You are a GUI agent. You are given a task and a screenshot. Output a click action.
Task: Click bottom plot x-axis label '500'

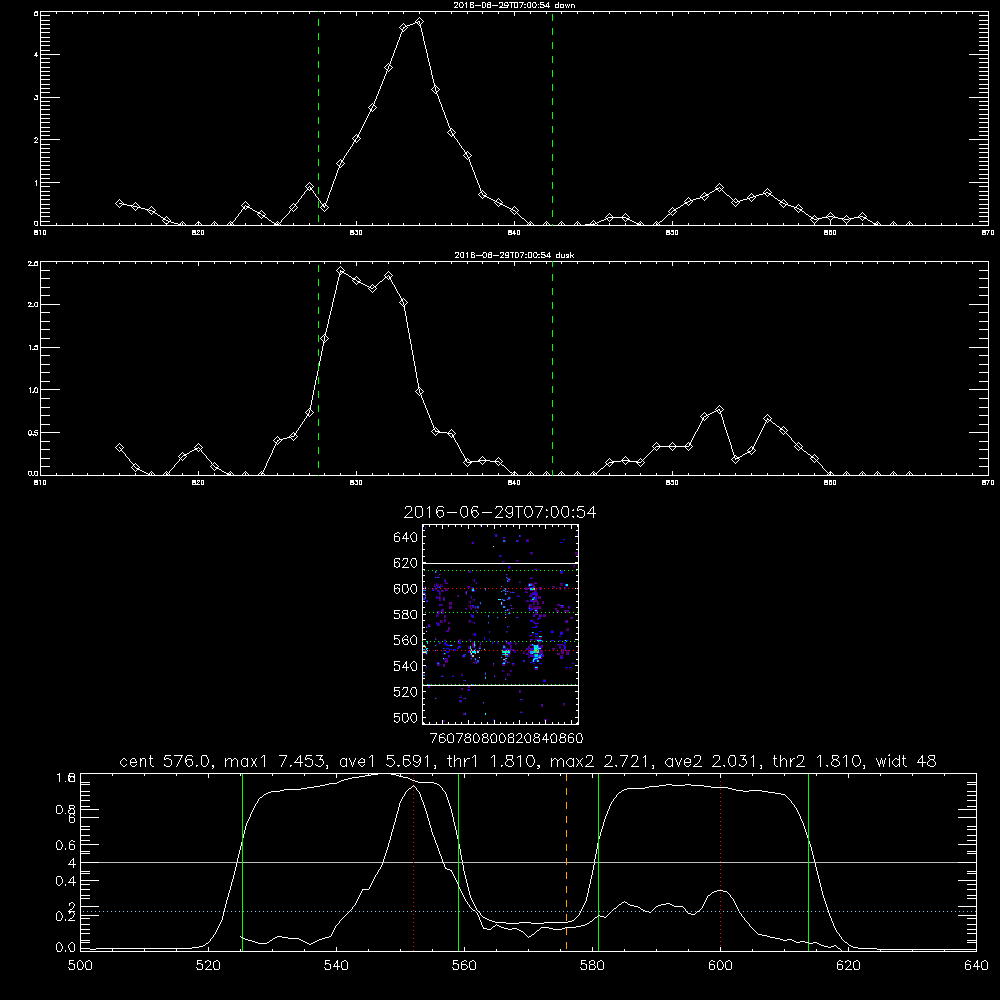pyautogui.click(x=80, y=966)
